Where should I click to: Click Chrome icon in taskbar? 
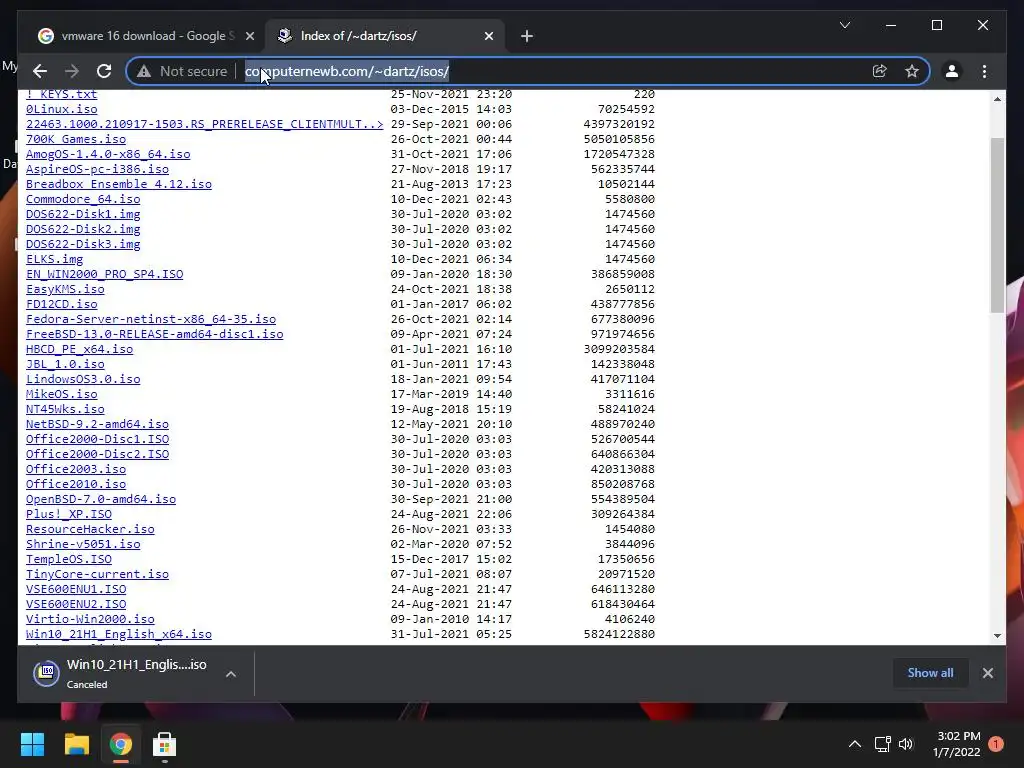coord(120,744)
